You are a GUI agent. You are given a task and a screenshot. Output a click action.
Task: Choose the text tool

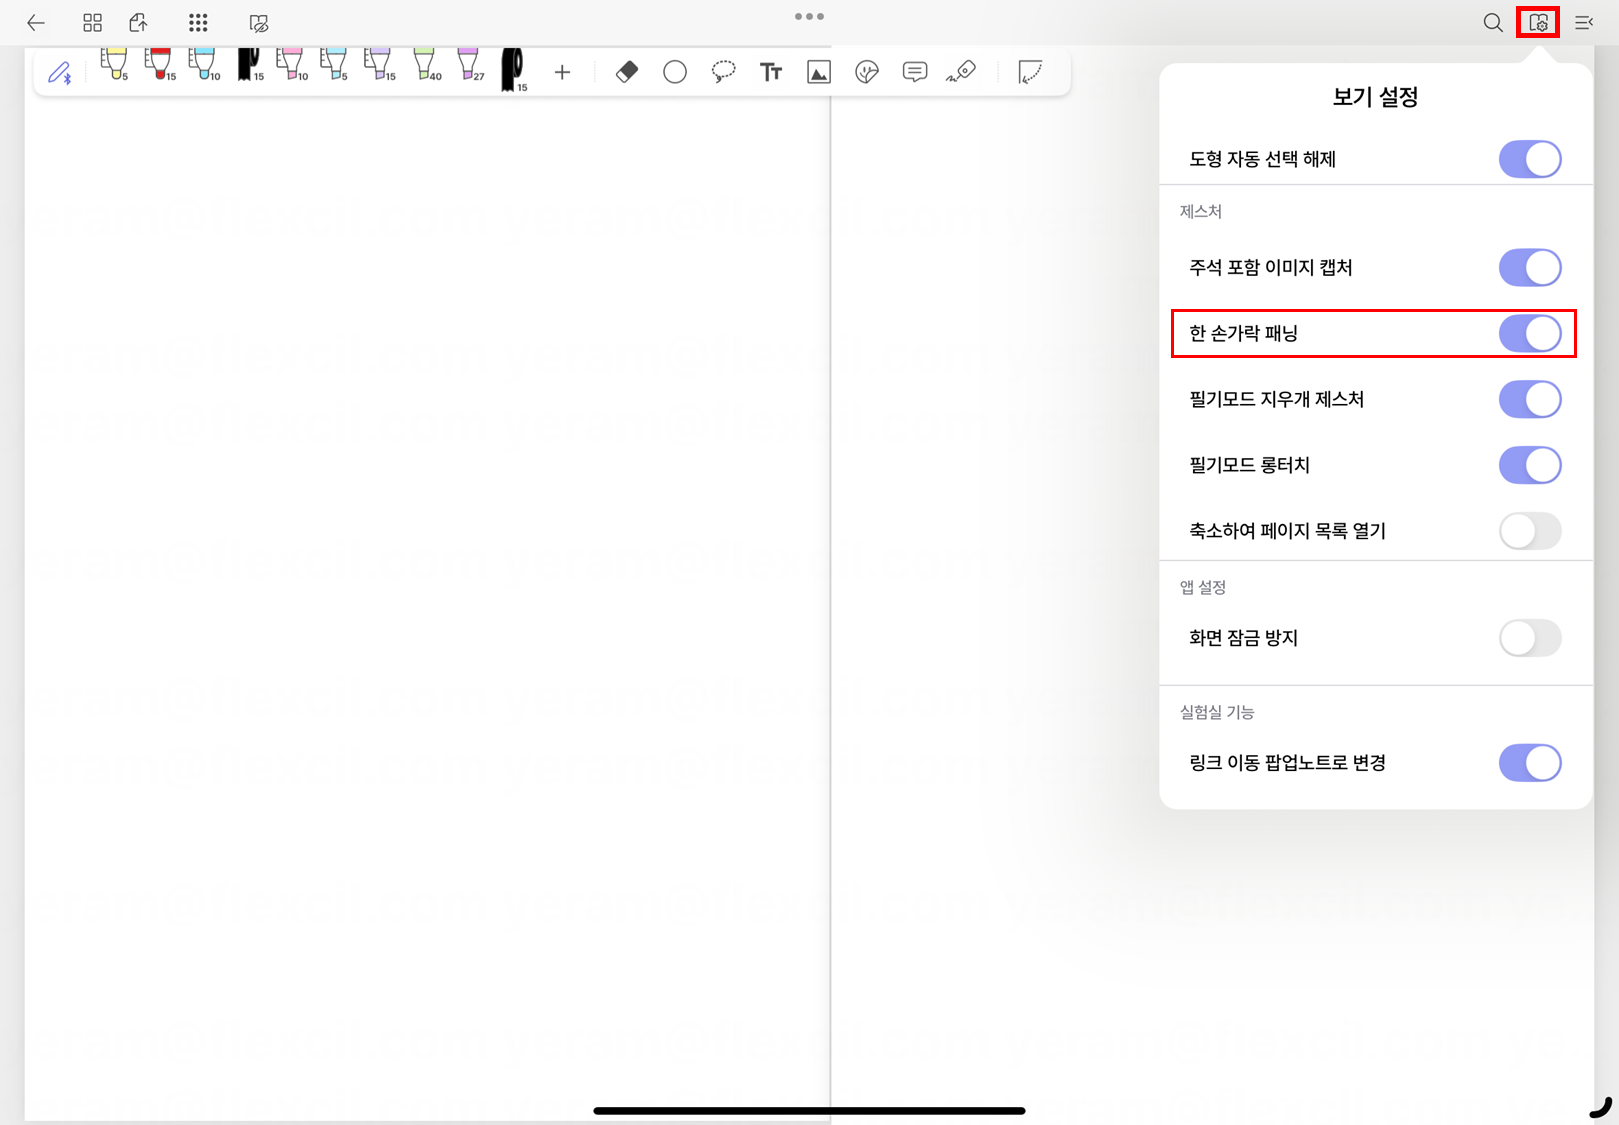[770, 72]
